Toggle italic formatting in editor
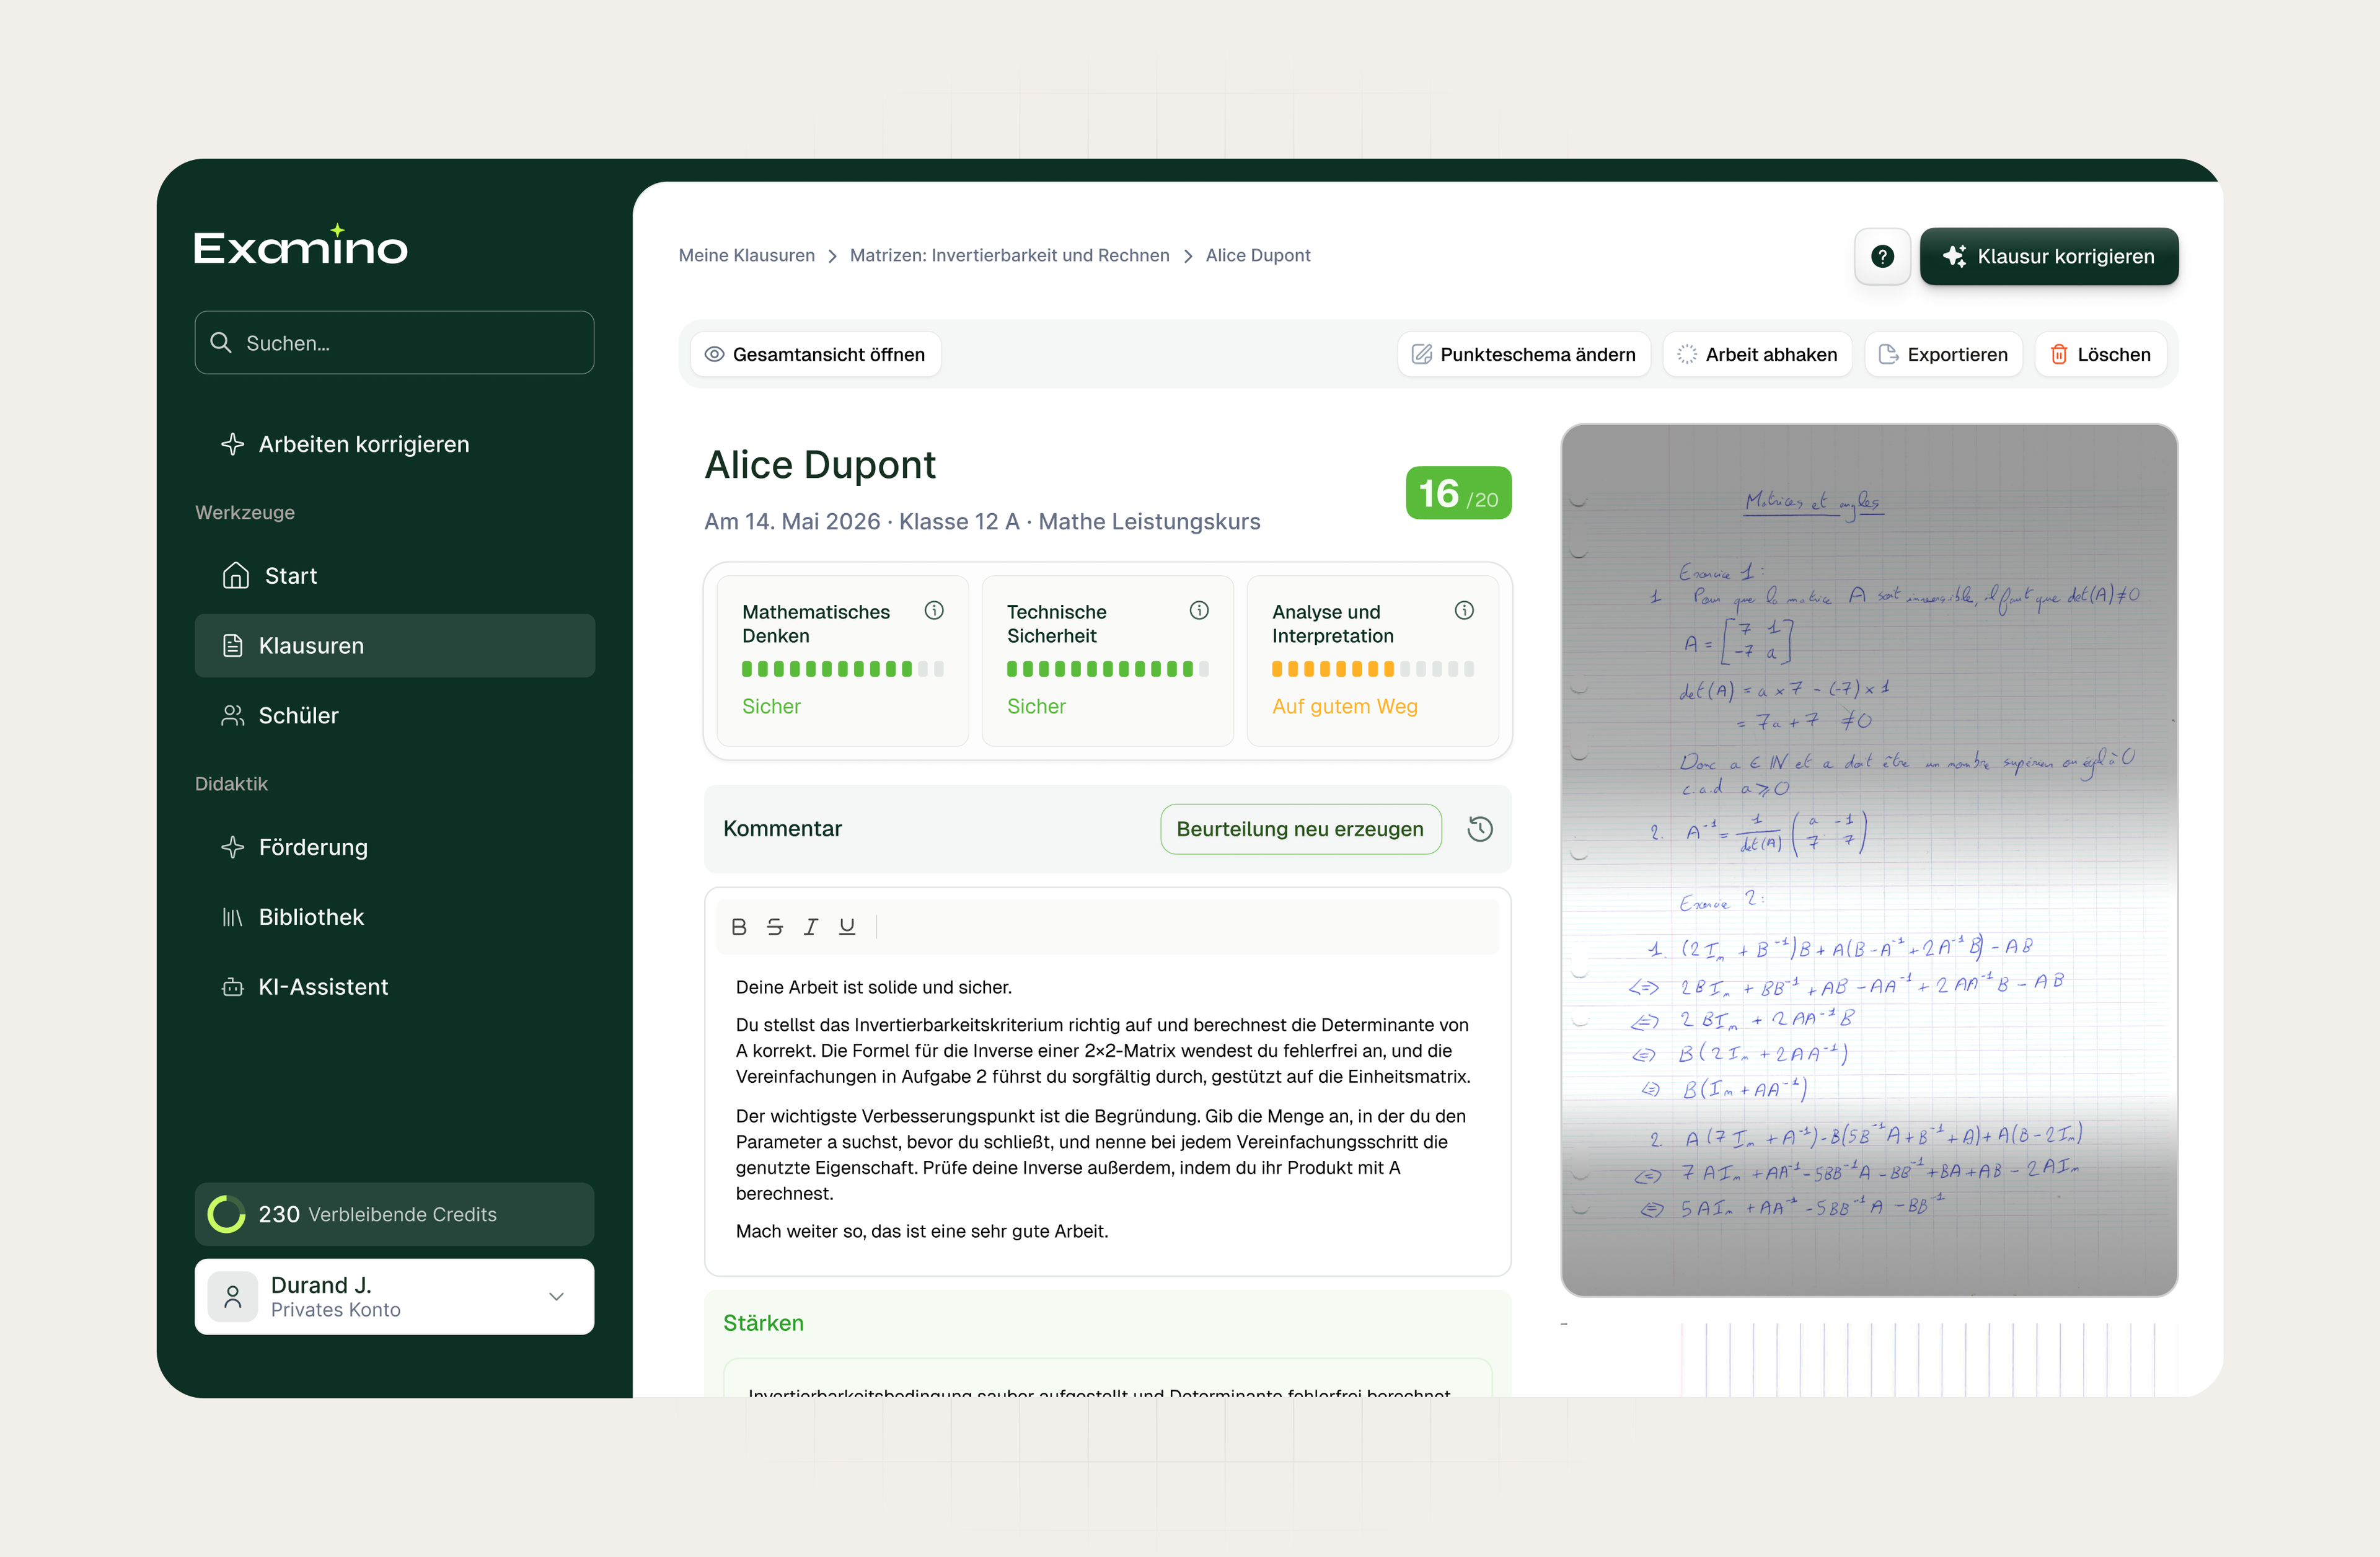2380x1557 pixels. (811, 927)
